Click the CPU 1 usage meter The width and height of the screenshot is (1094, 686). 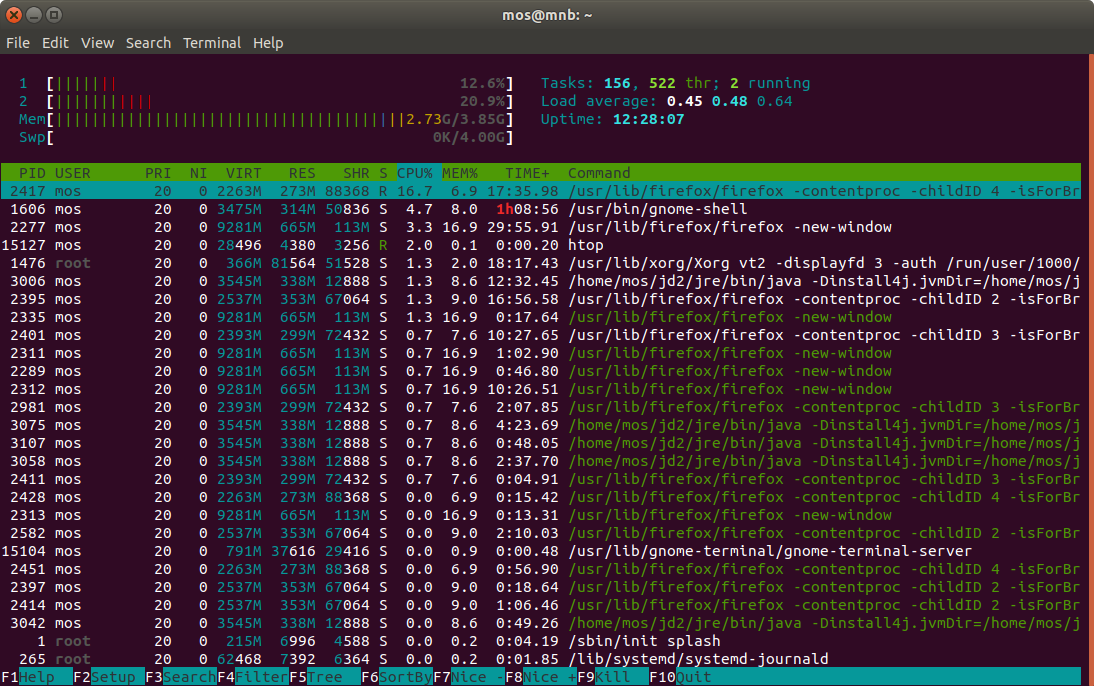click(x=266, y=84)
